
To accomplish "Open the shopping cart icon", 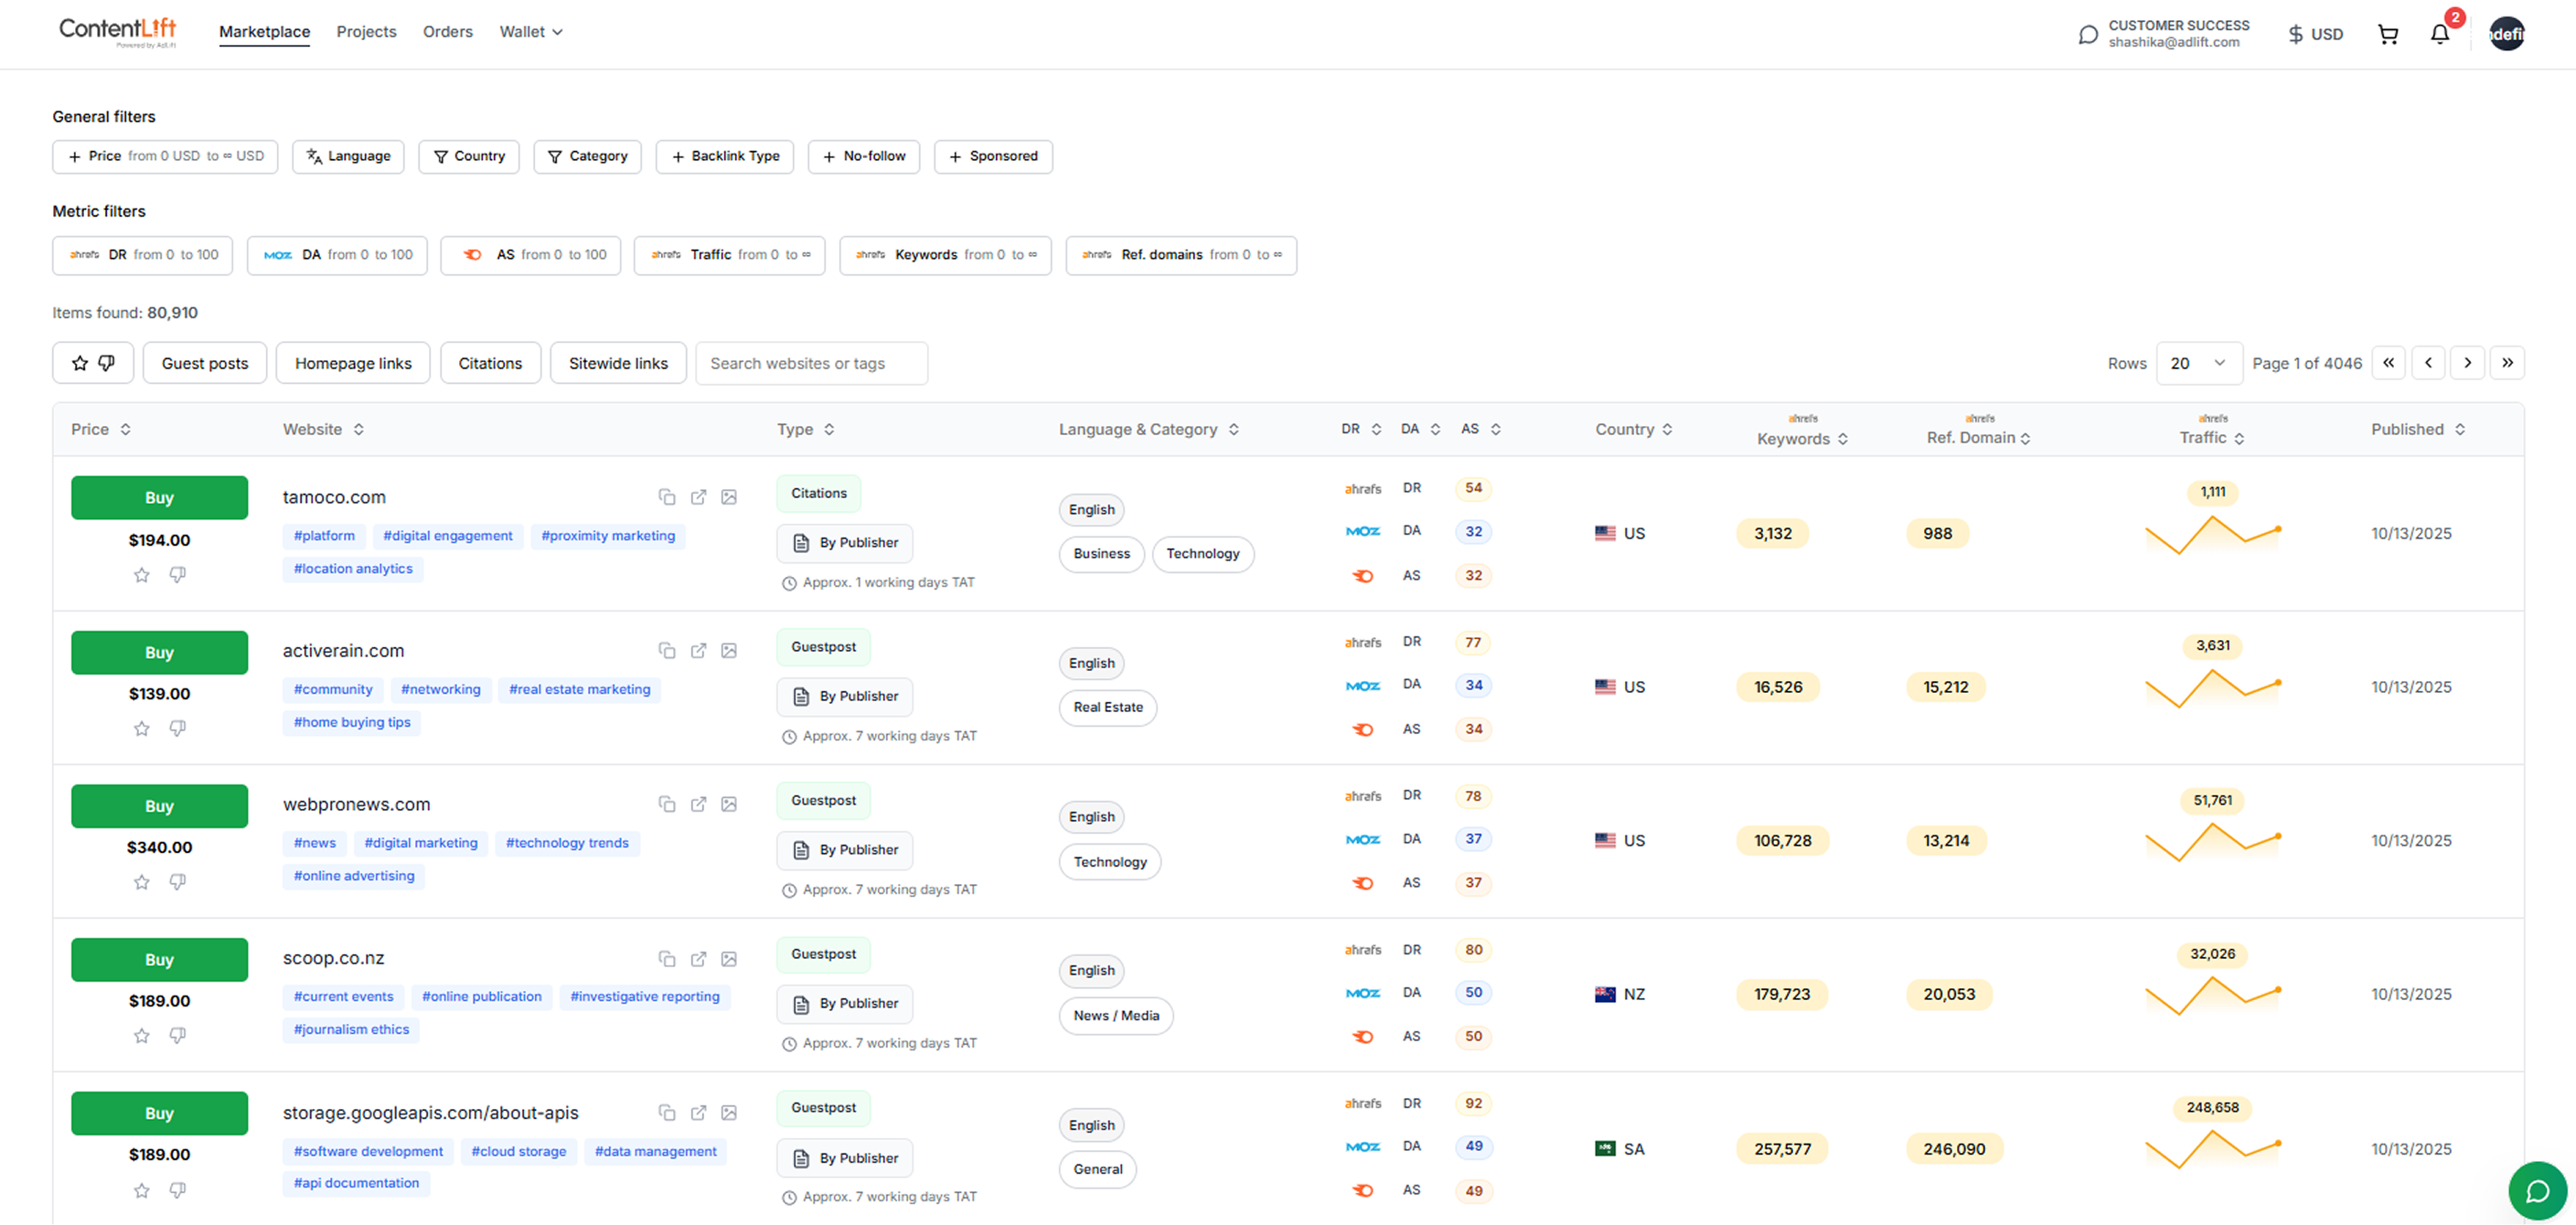I will coord(2388,35).
